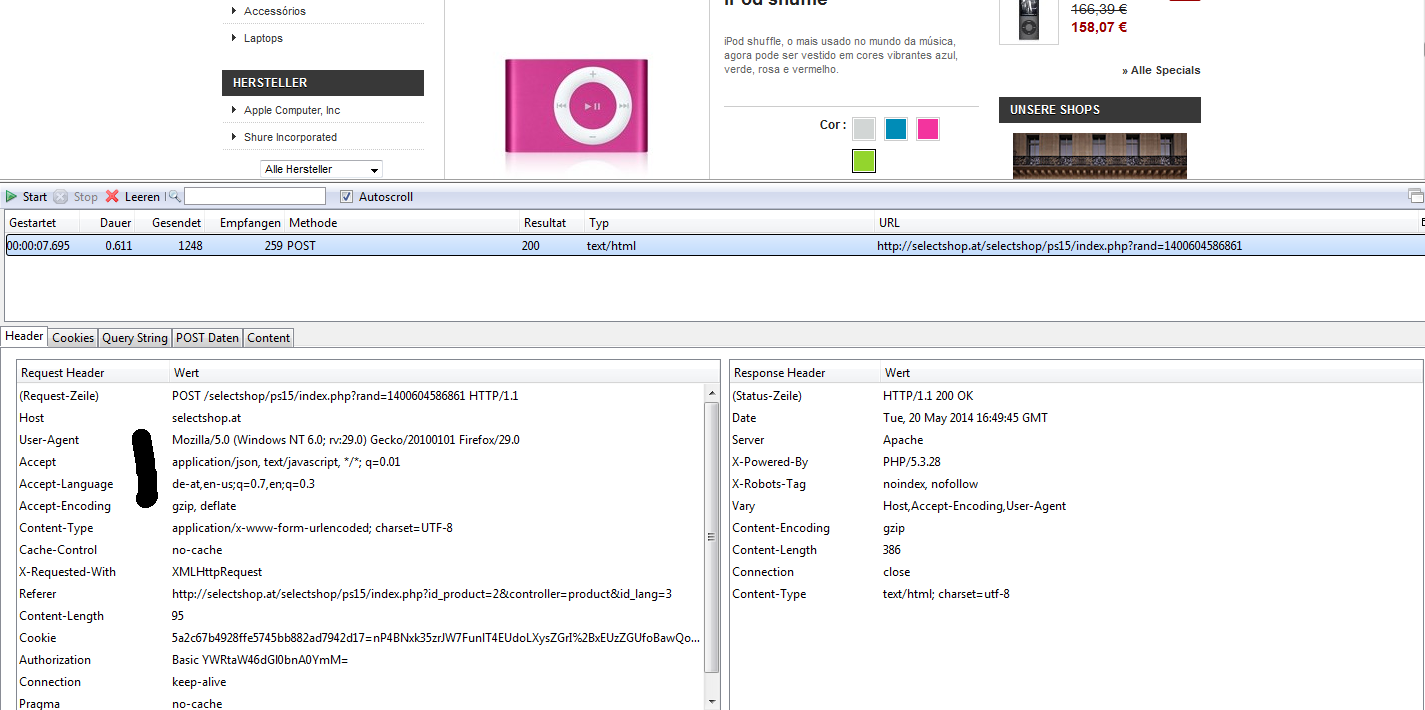Select the X-Robots-Tag response row
The height and width of the screenshot is (710, 1425).
(1076, 484)
